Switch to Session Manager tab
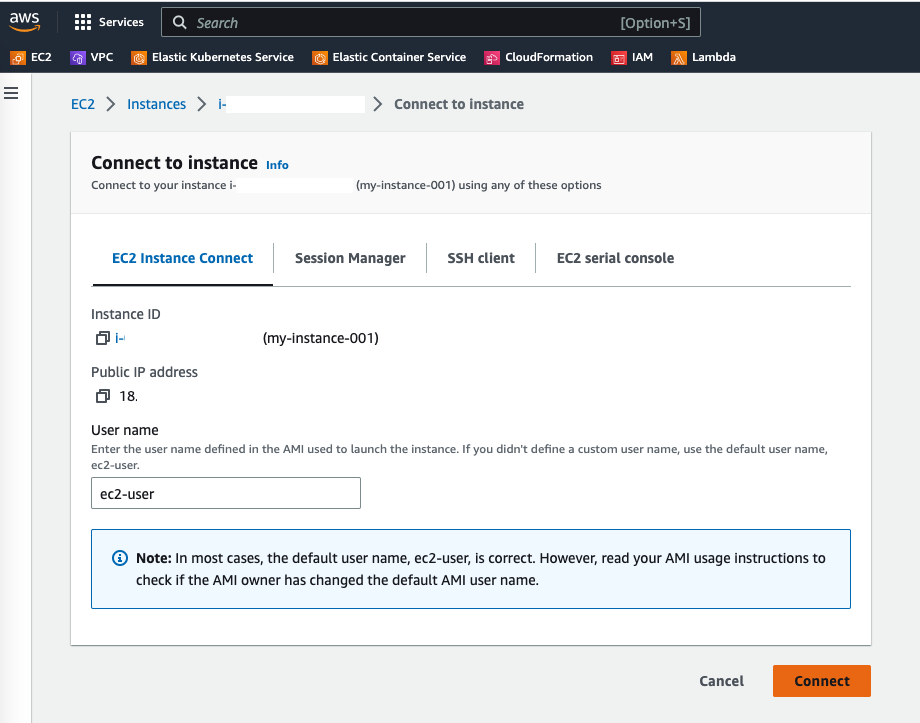 pos(350,258)
